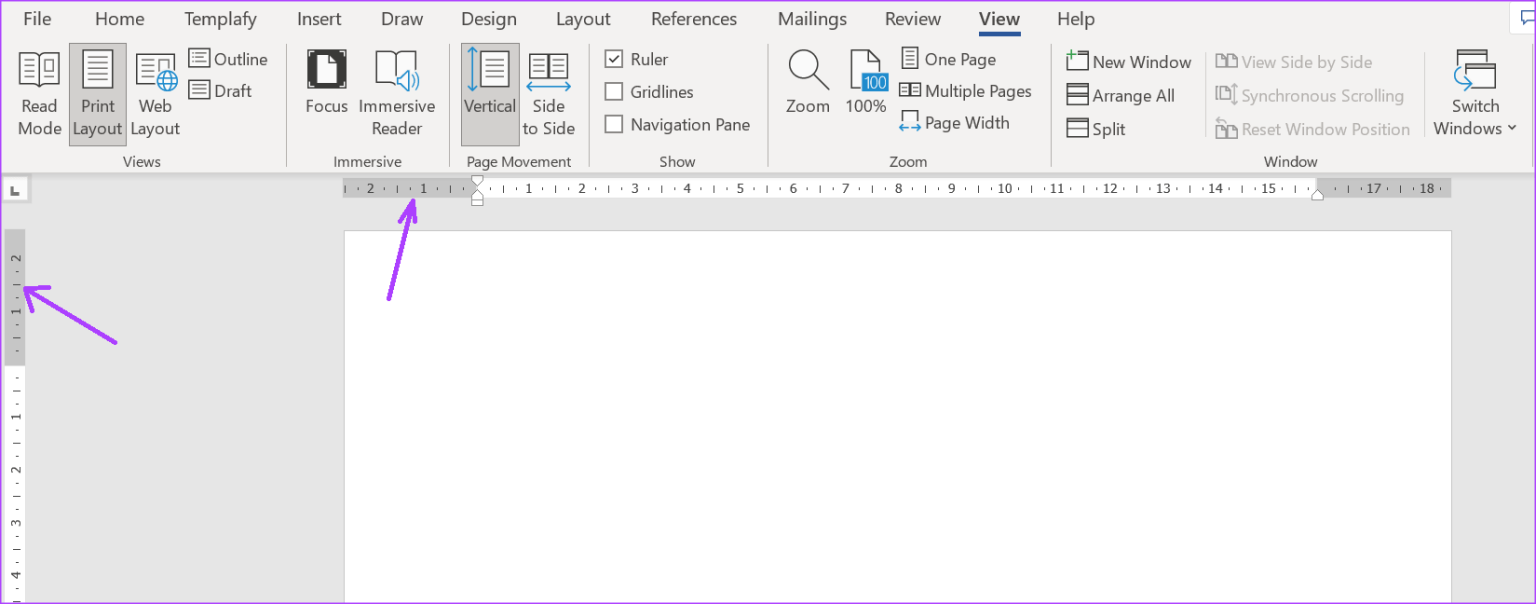The image size is (1536, 604).
Task: Switch to Draft view
Action: [222, 90]
